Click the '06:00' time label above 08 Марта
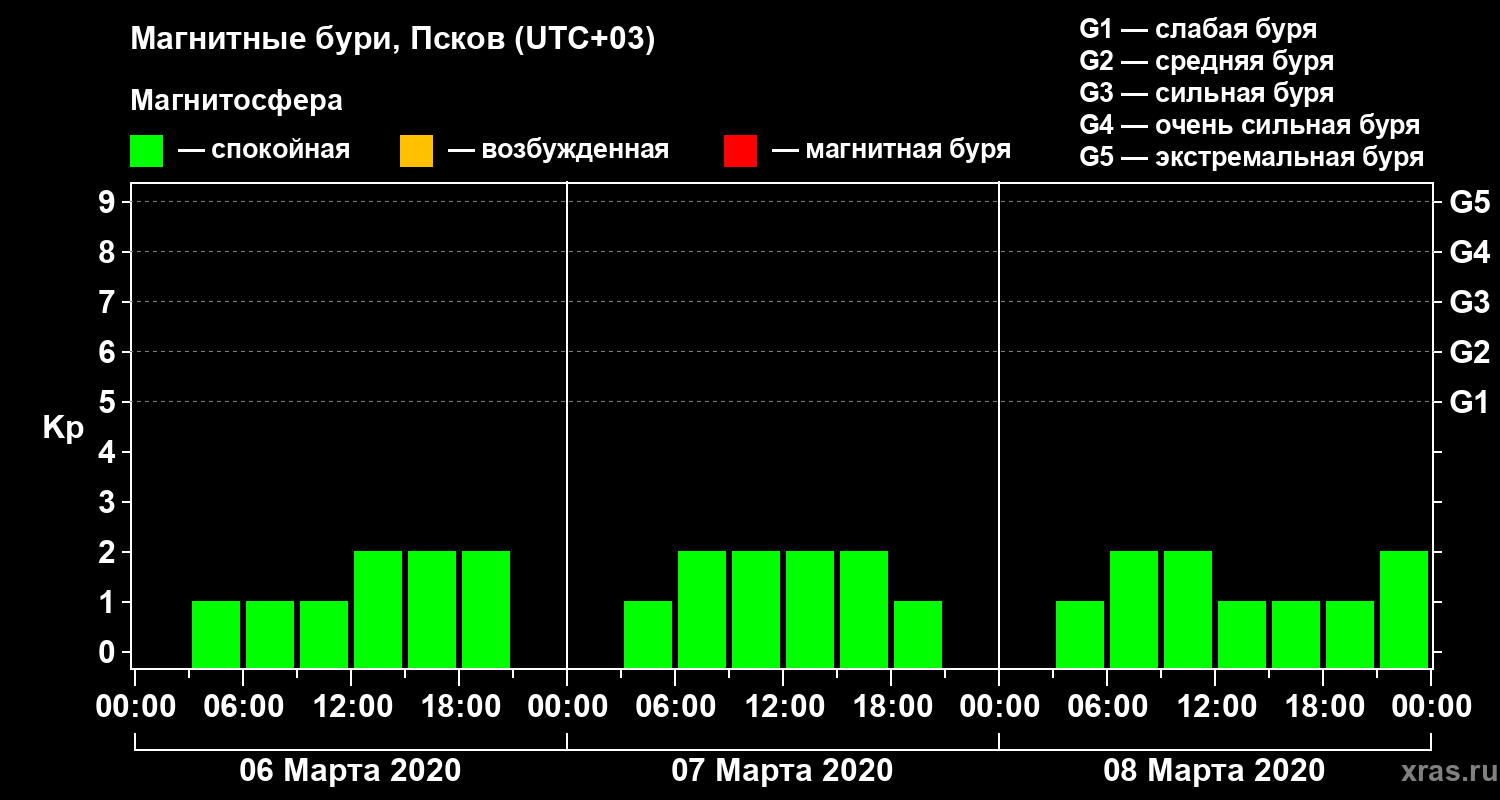The image size is (1500, 800). (x=1107, y=707)
